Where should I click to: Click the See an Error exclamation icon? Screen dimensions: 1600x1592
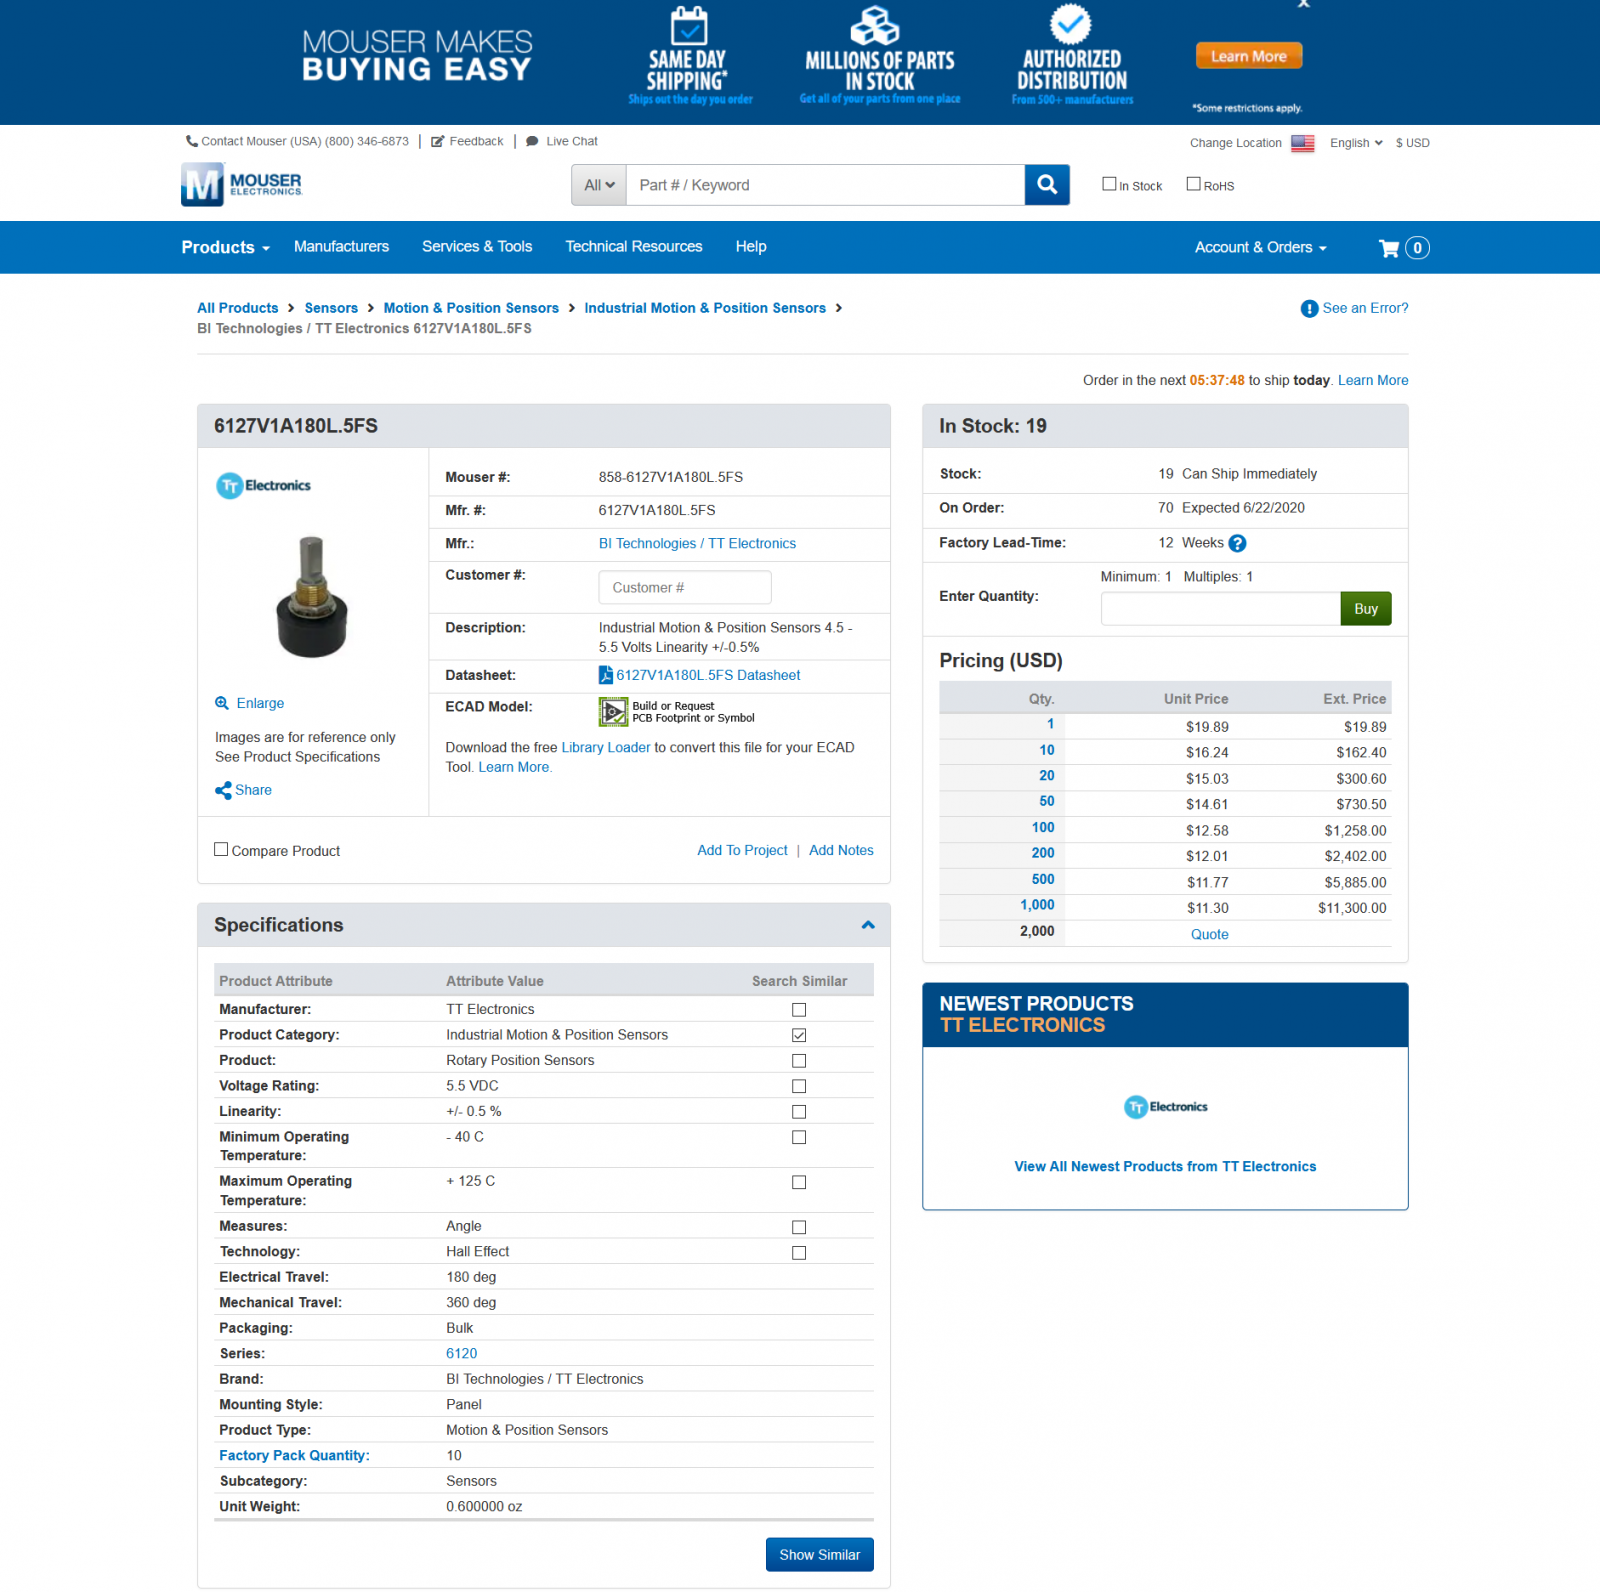pos(1309,309)
